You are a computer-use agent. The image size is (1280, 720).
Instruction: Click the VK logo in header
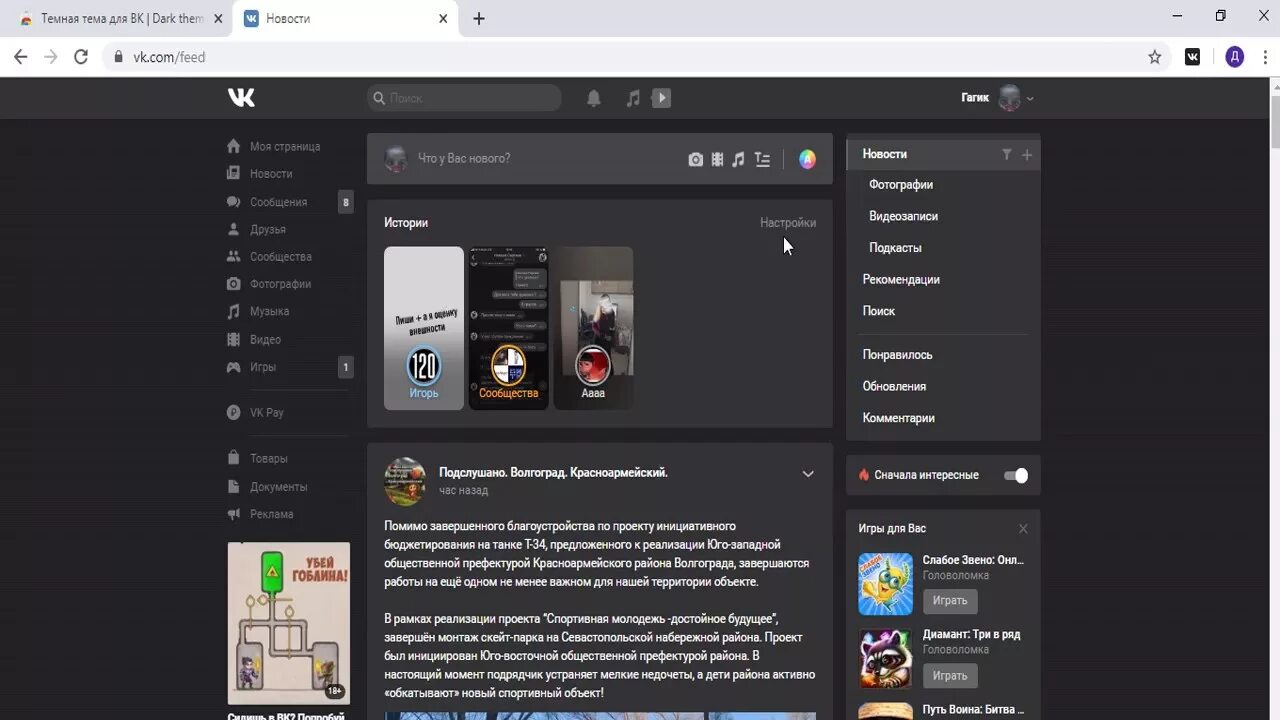tap(241, 97)
